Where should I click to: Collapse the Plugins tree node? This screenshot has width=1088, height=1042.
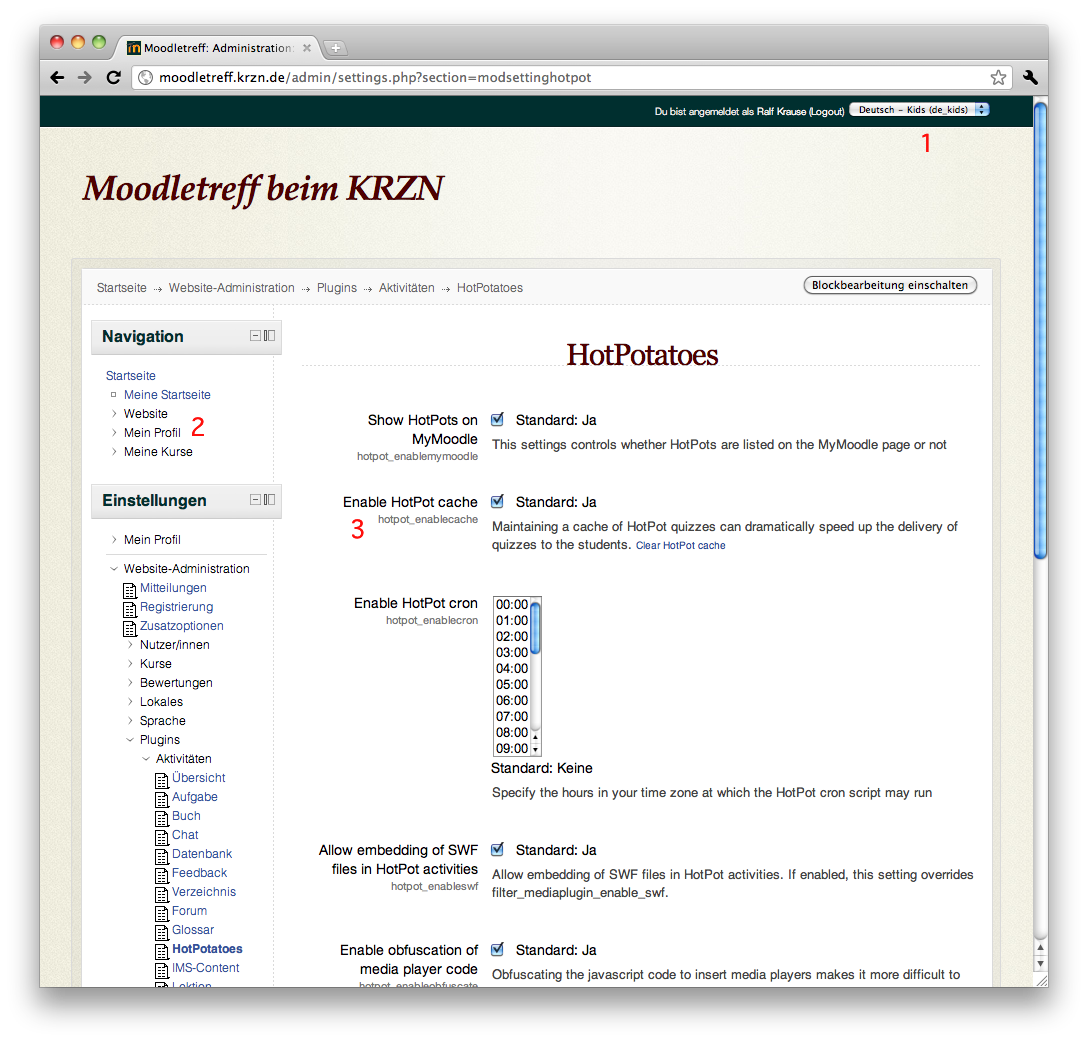(130, 740)
